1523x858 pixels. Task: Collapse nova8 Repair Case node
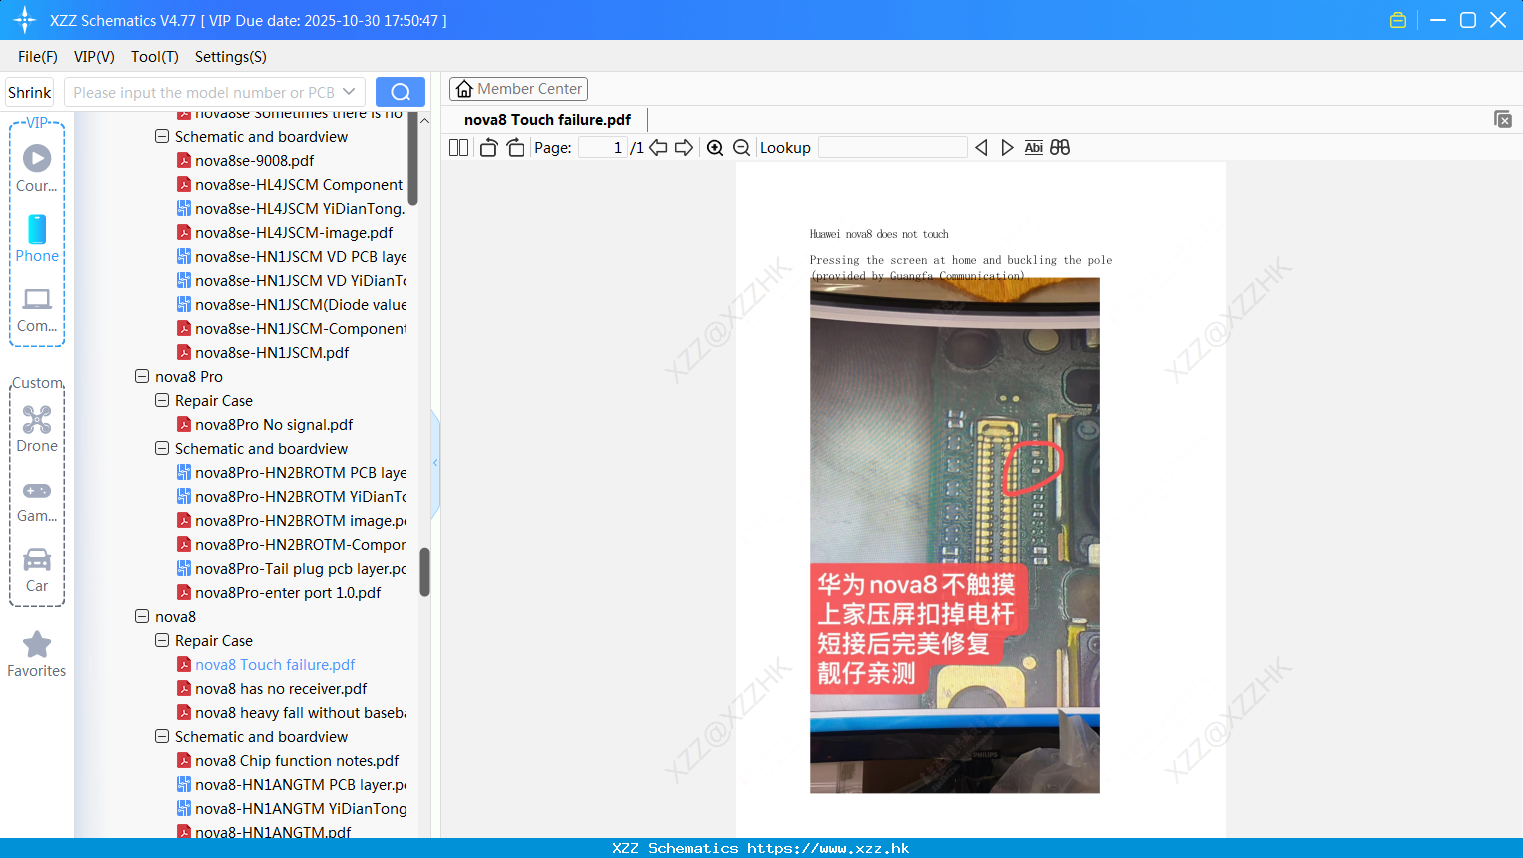point(162,640)
